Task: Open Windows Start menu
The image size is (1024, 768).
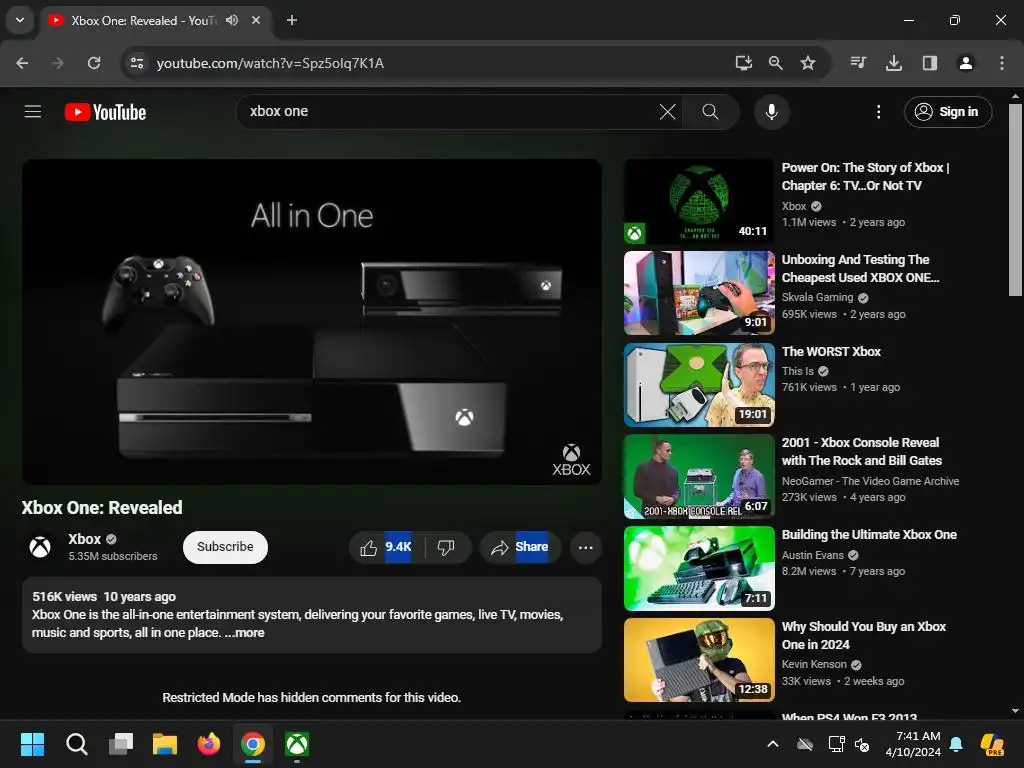Action: click(32, 744)
